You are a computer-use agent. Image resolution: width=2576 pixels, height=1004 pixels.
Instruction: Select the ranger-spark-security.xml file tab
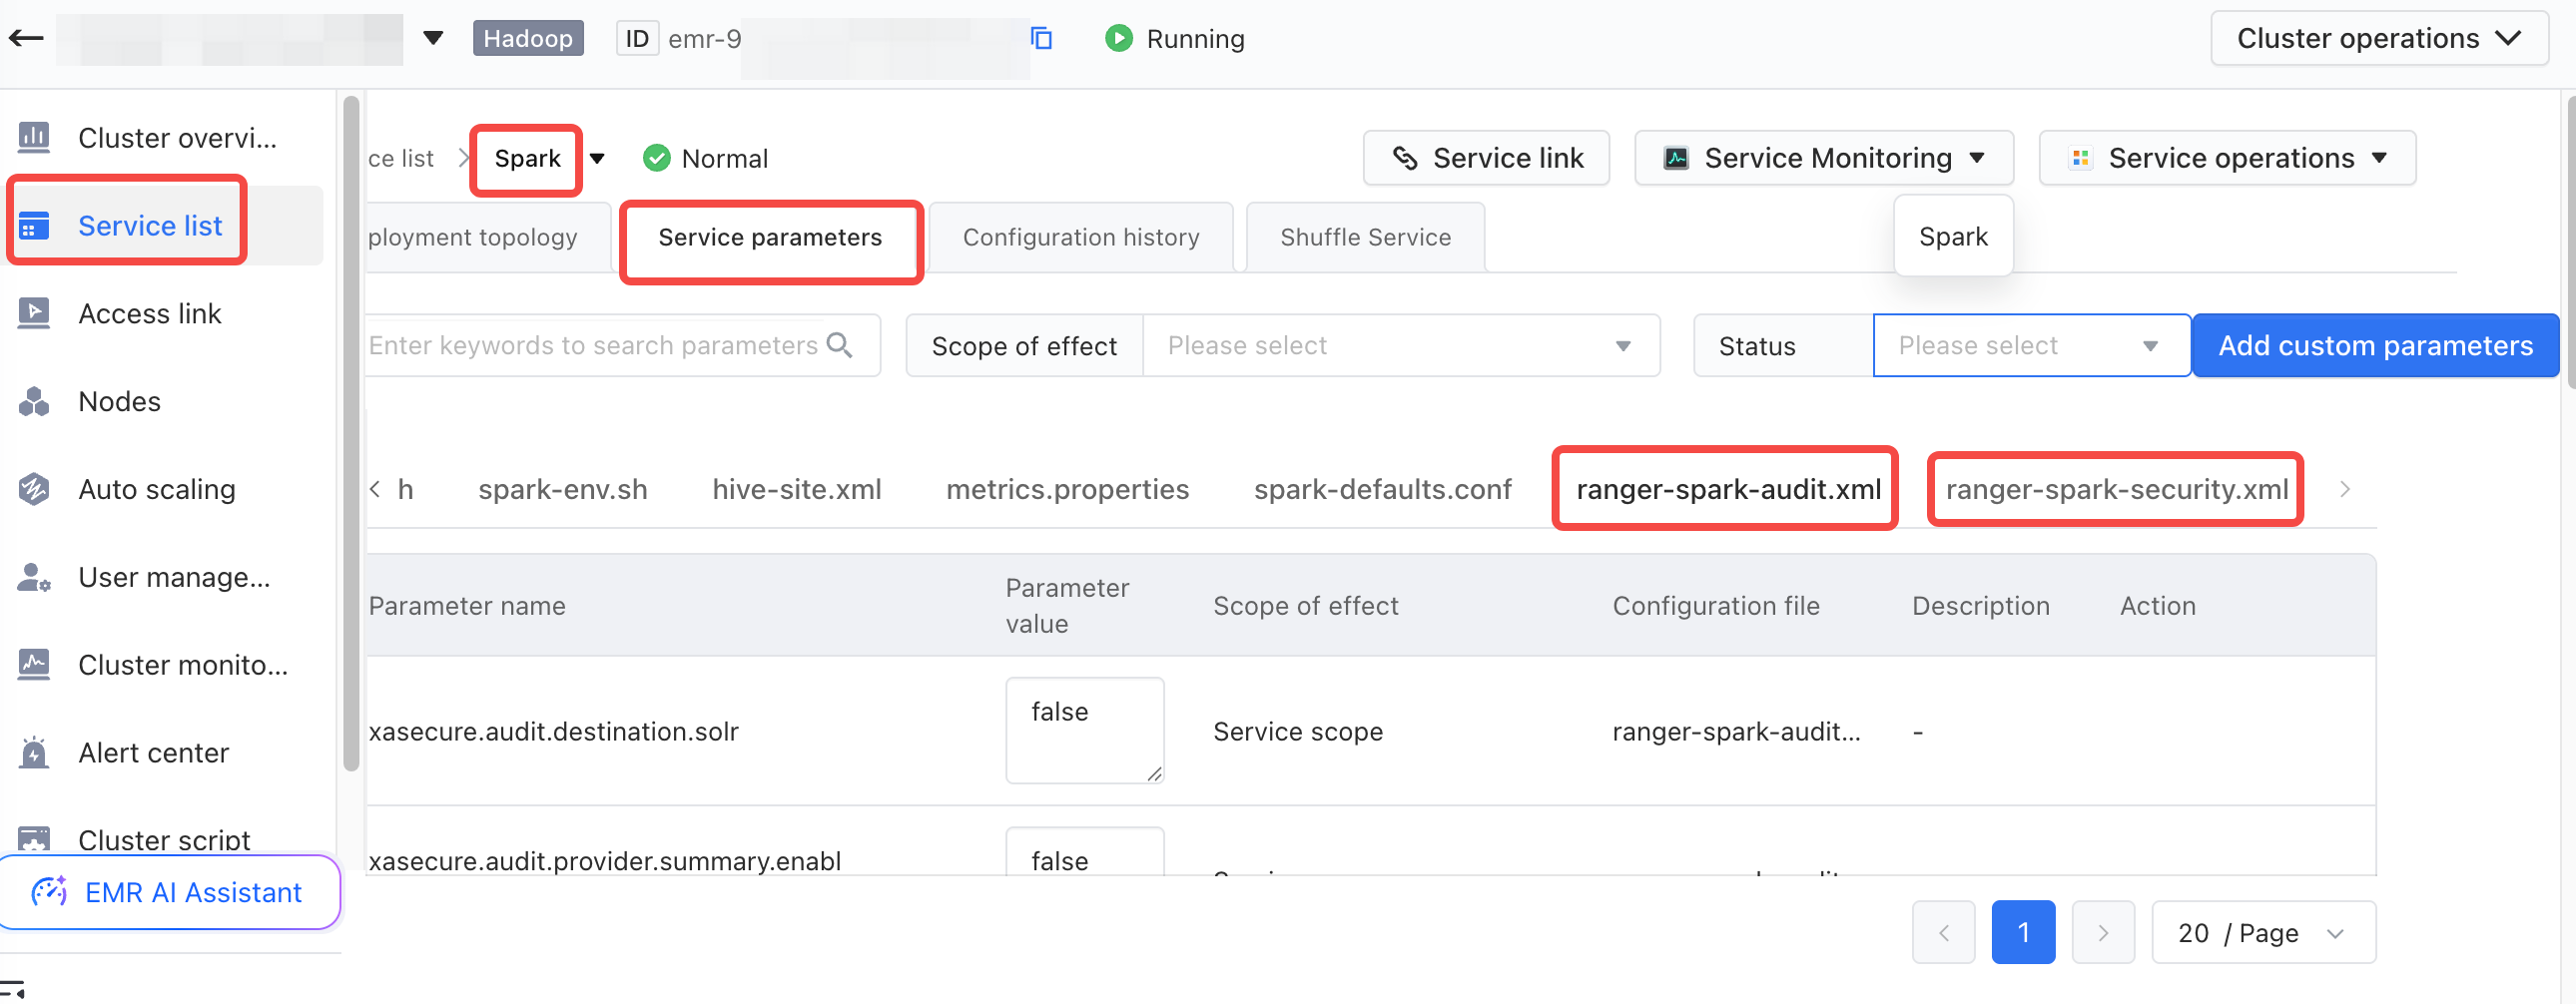point(2116,489)
